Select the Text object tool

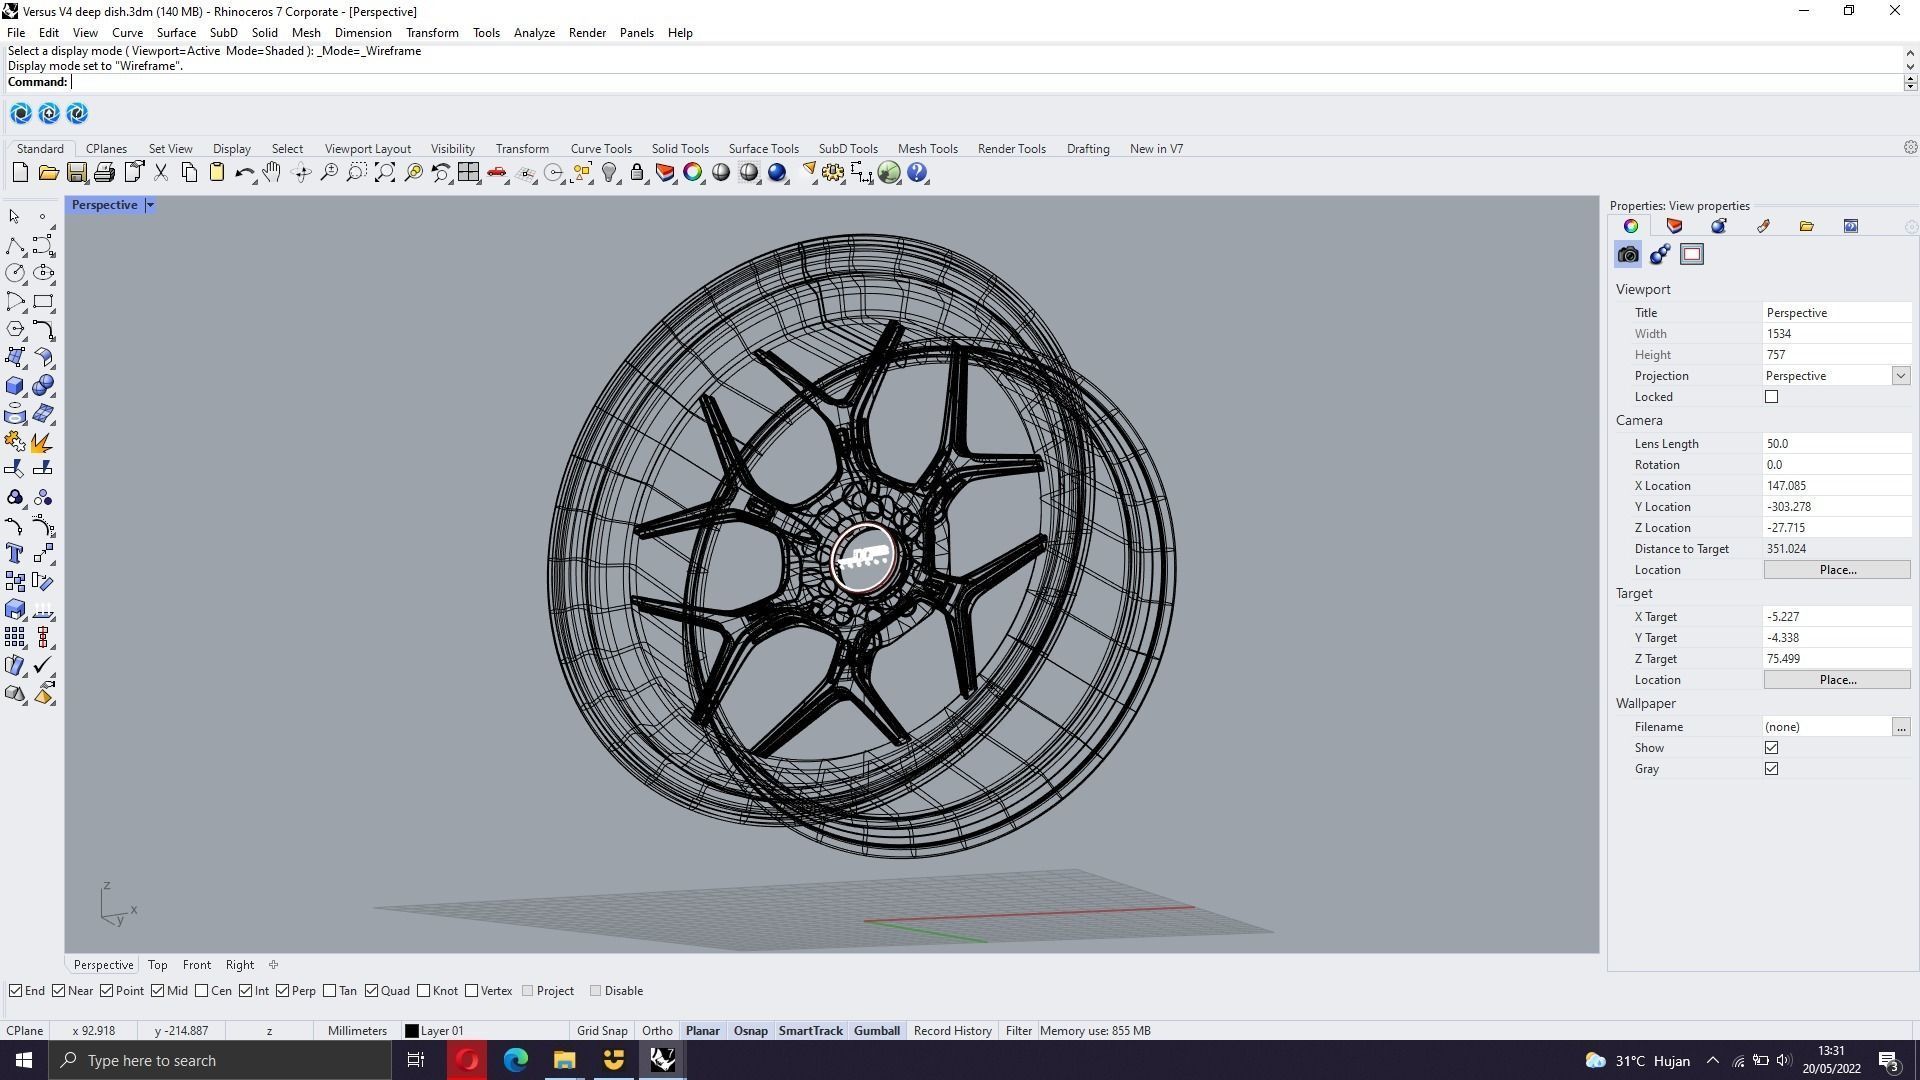tap(15, 553)
